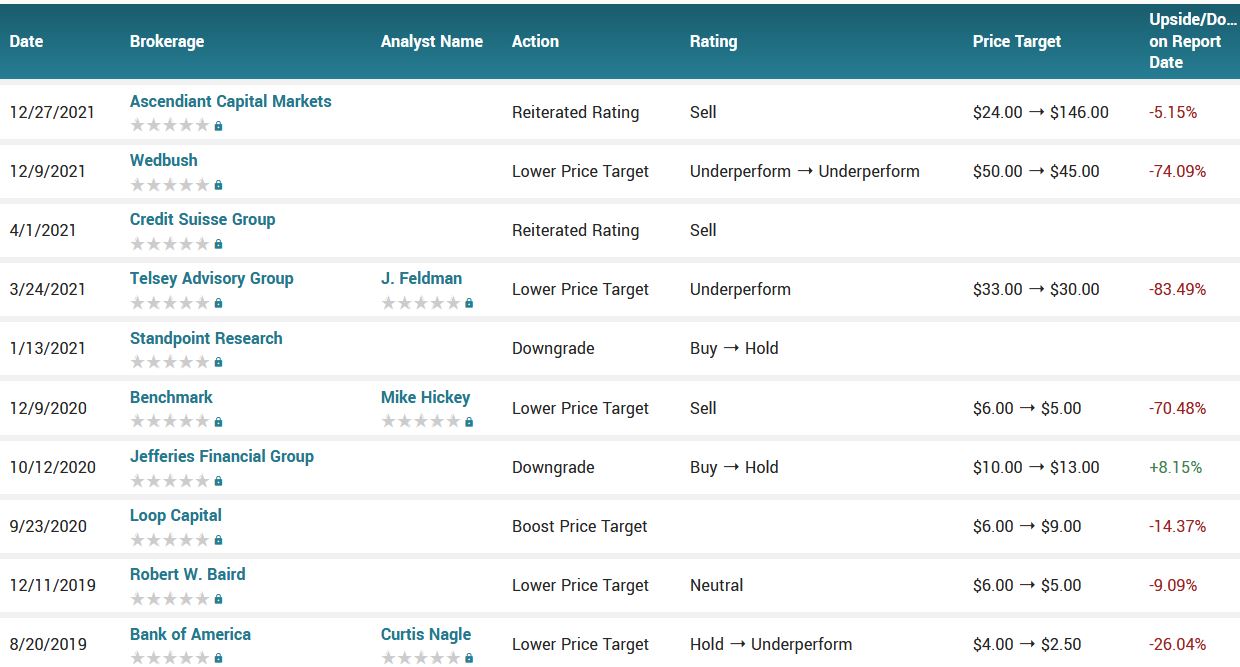Click the lock icon under Robert W. Baird
This screenshot has height=667, width=1240.
click(219, 599)
